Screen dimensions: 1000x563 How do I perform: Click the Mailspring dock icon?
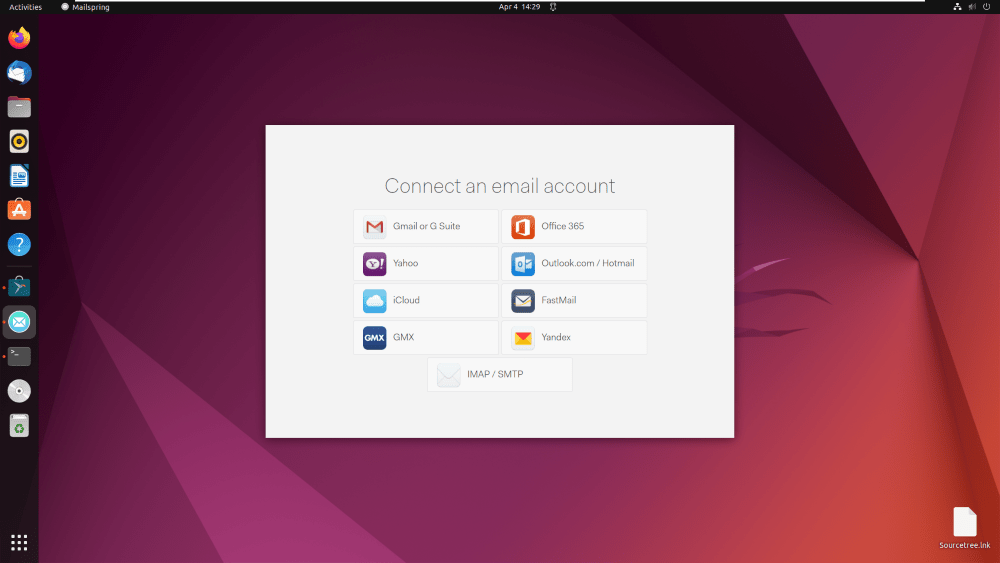tap(19, 322)
